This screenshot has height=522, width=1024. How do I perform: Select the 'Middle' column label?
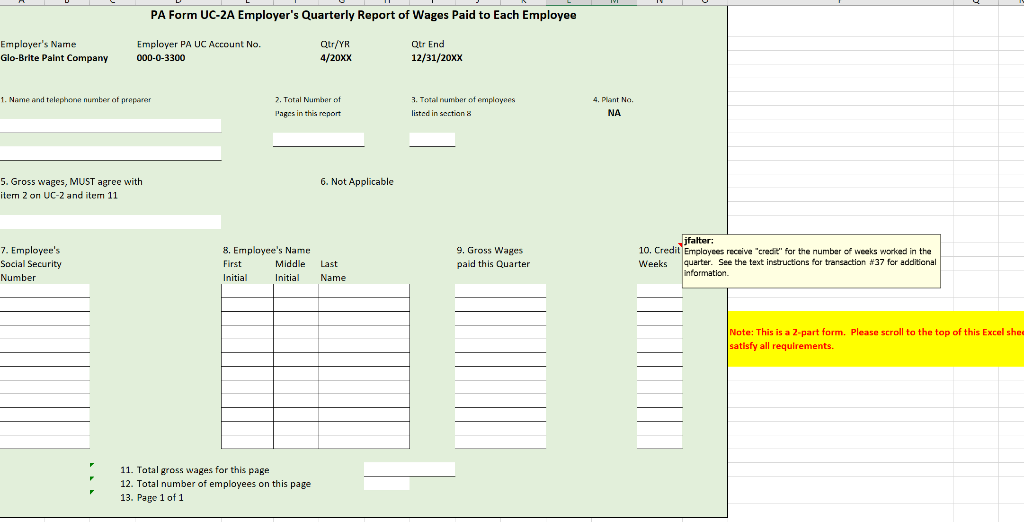290,264
